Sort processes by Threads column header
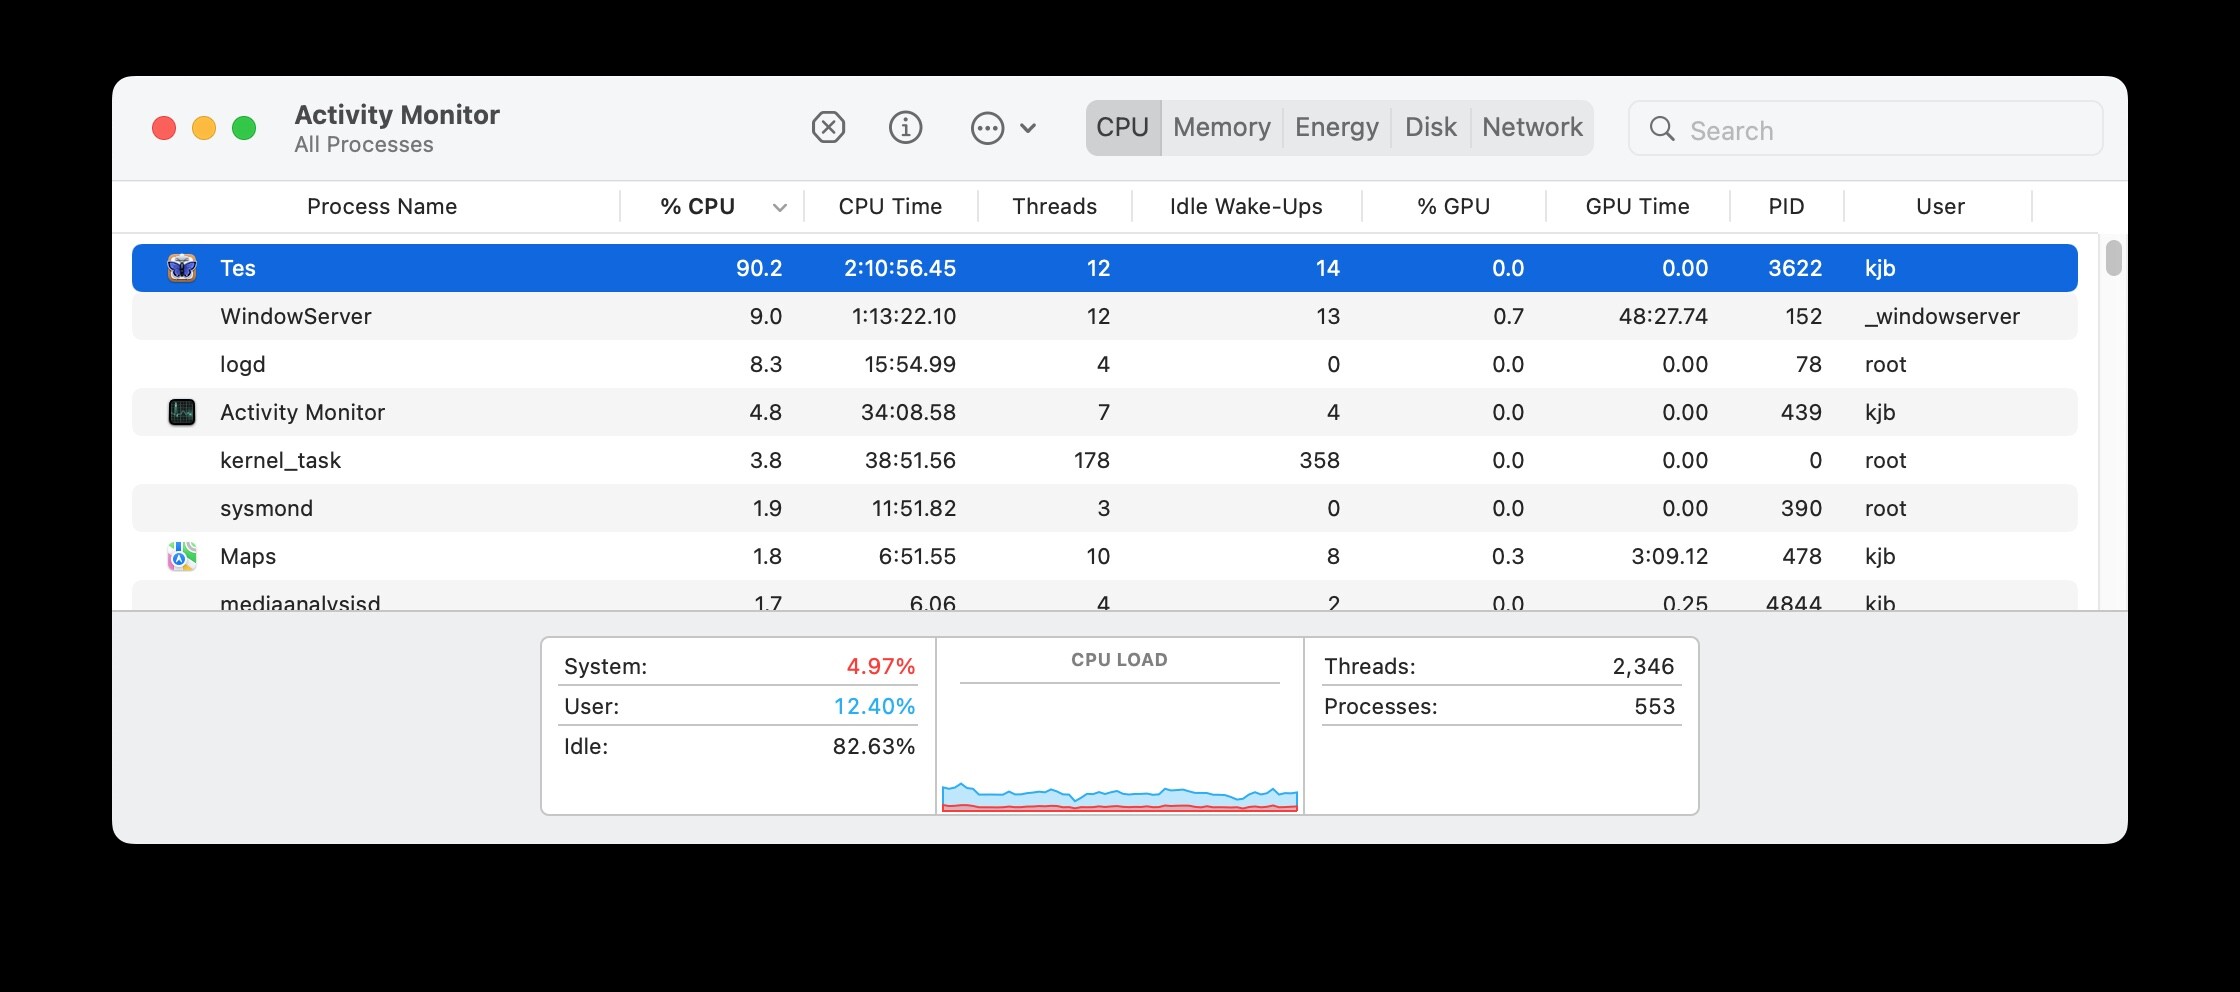Screen dimensions: 2240x992 tap(1054, 207)
